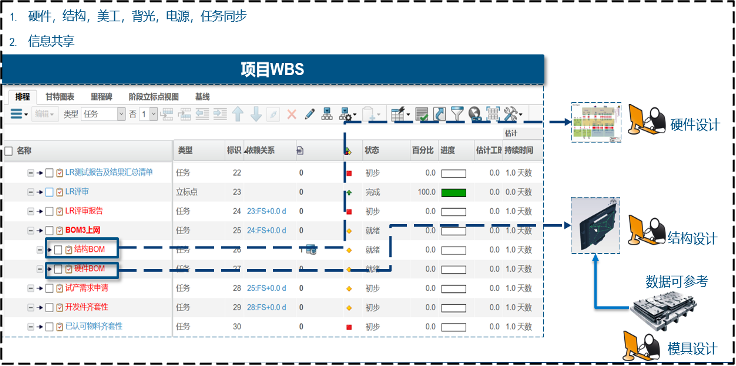Click the colored shapes status column header icon
Screen dimensions: 736x366
[x=348, y=151]
